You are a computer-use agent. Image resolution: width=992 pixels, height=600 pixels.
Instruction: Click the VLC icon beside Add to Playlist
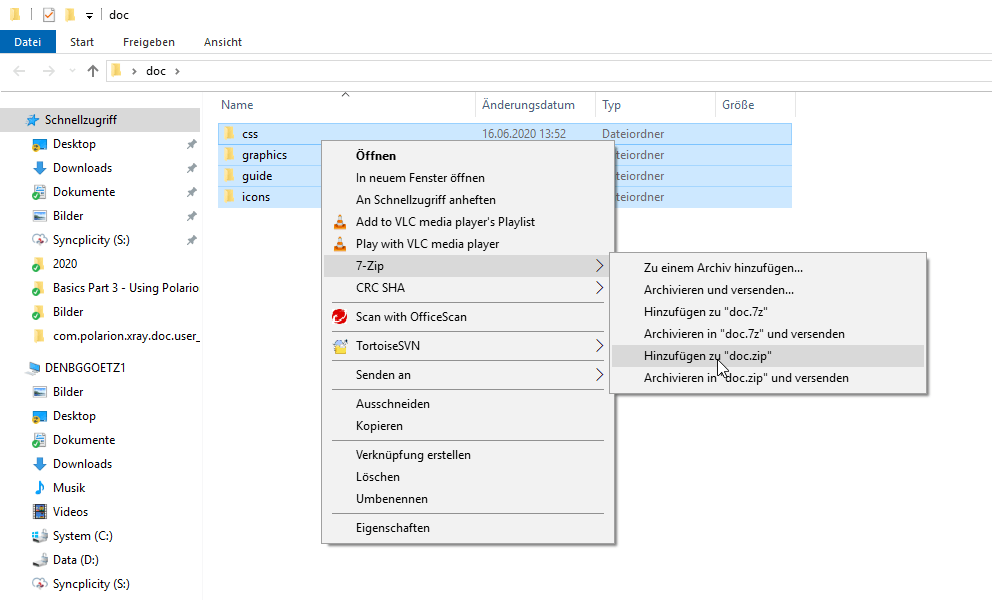tap(340, 222)
